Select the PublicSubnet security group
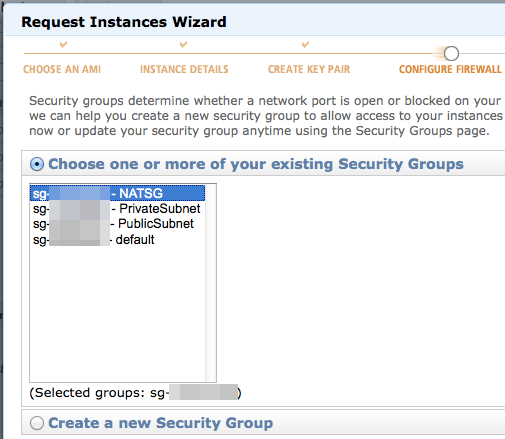Image resolution: width=505 pixels, height=439 pixels. pyautogui.click(x=117, y=224)
